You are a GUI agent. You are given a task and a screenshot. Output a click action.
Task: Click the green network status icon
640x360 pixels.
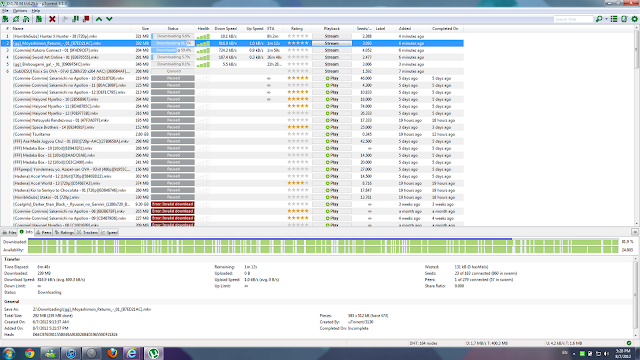pos(629,343)
